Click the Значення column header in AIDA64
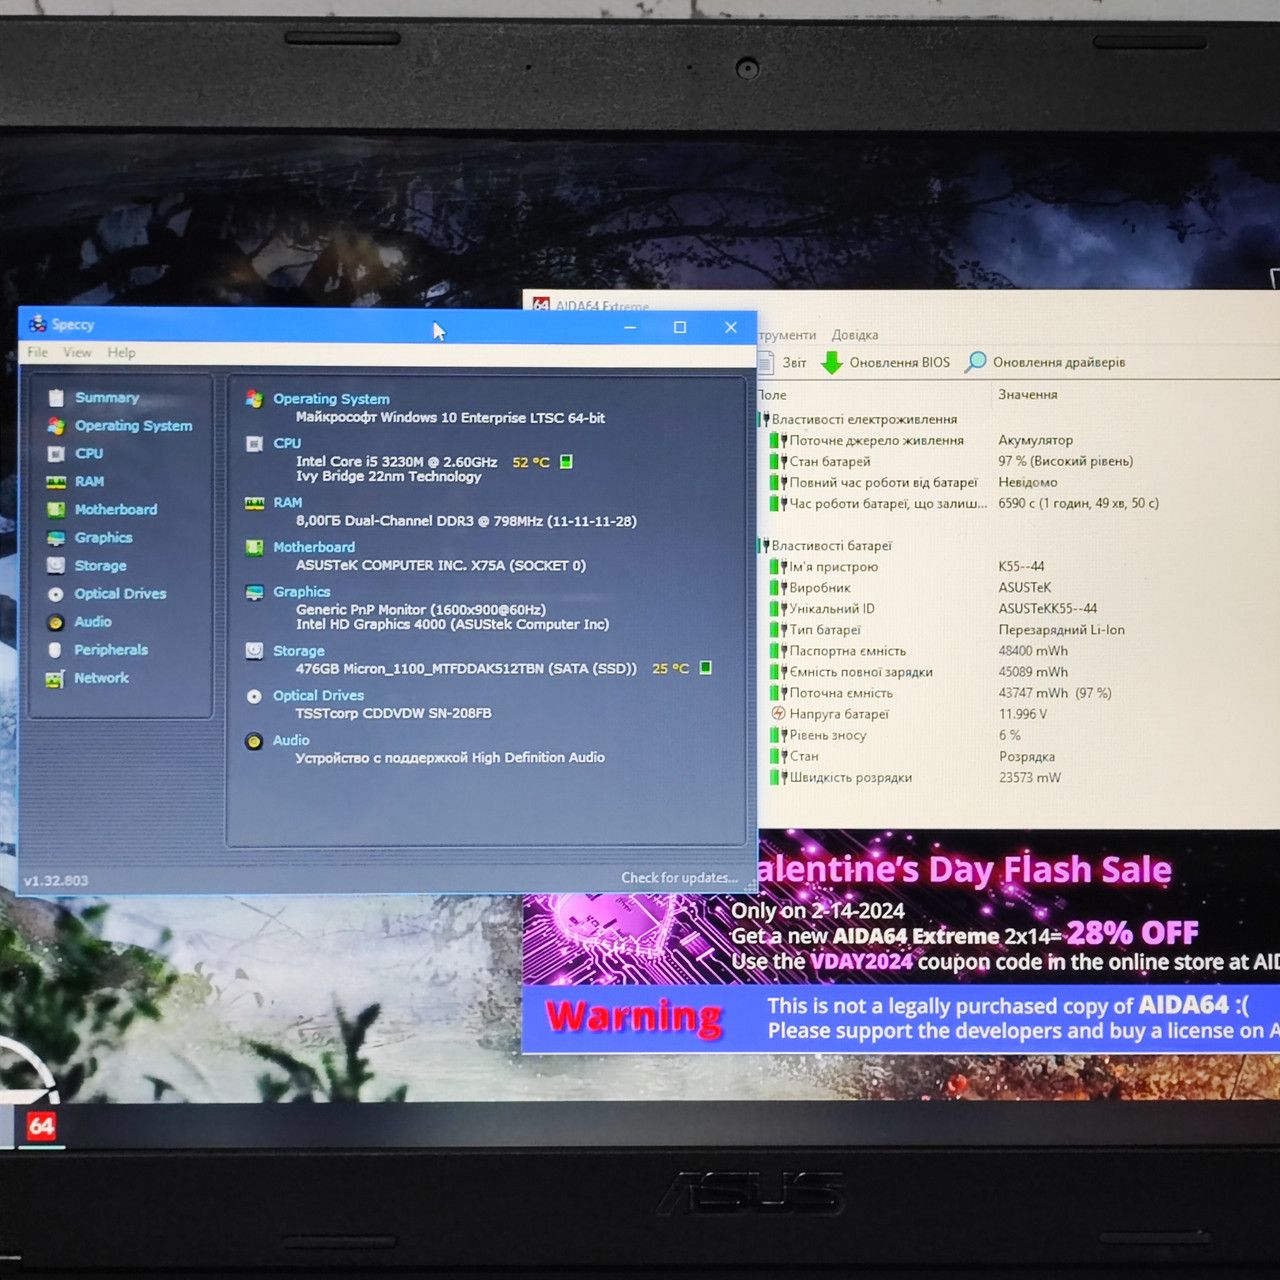This screenshot has height=1280, width=1280. (x=1028, y=395)
